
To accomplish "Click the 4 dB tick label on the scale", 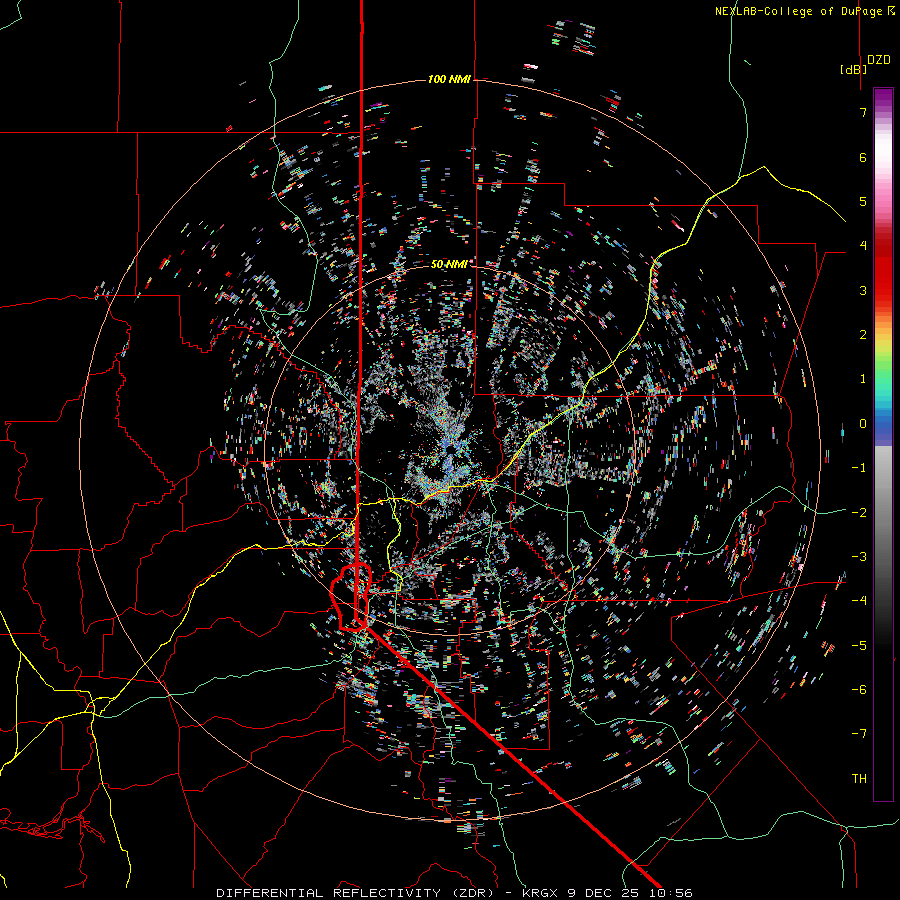I will [863, 246].
